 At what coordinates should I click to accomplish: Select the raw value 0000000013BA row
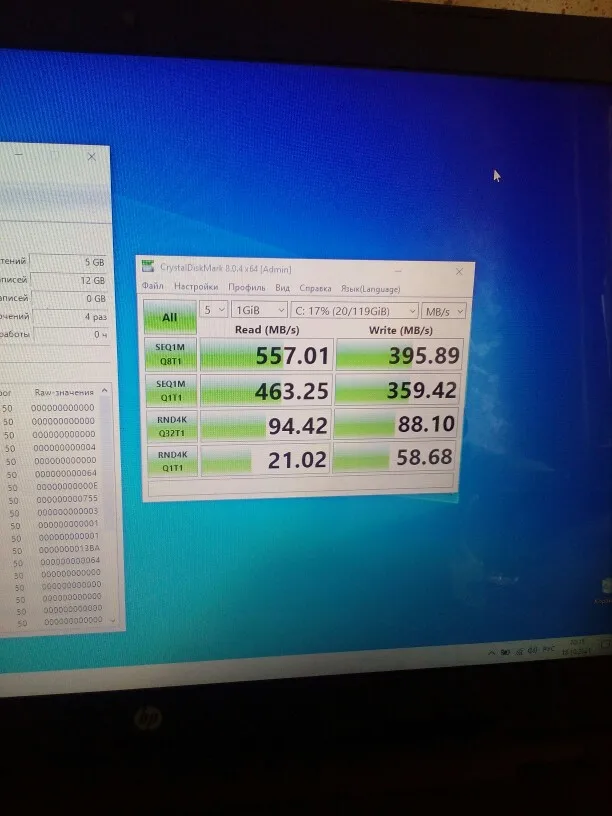tap(69, 548)
